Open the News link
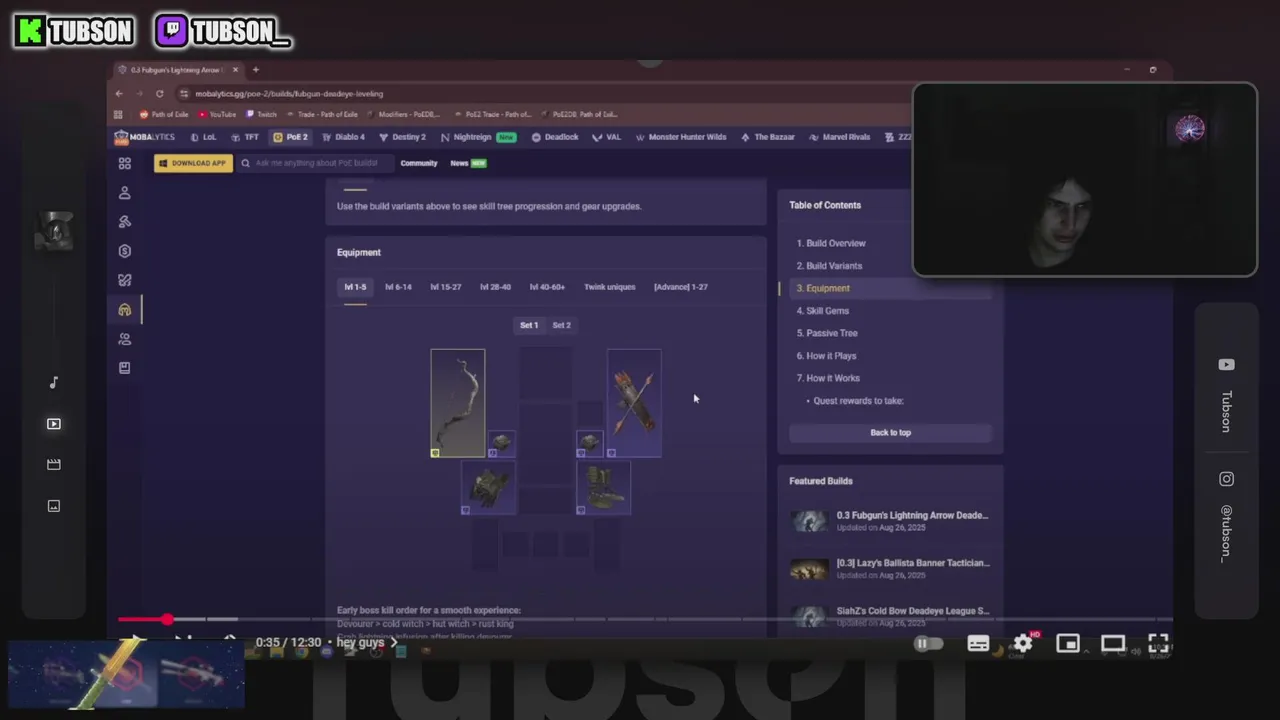 pyautogui.click(x=468, y=163)
